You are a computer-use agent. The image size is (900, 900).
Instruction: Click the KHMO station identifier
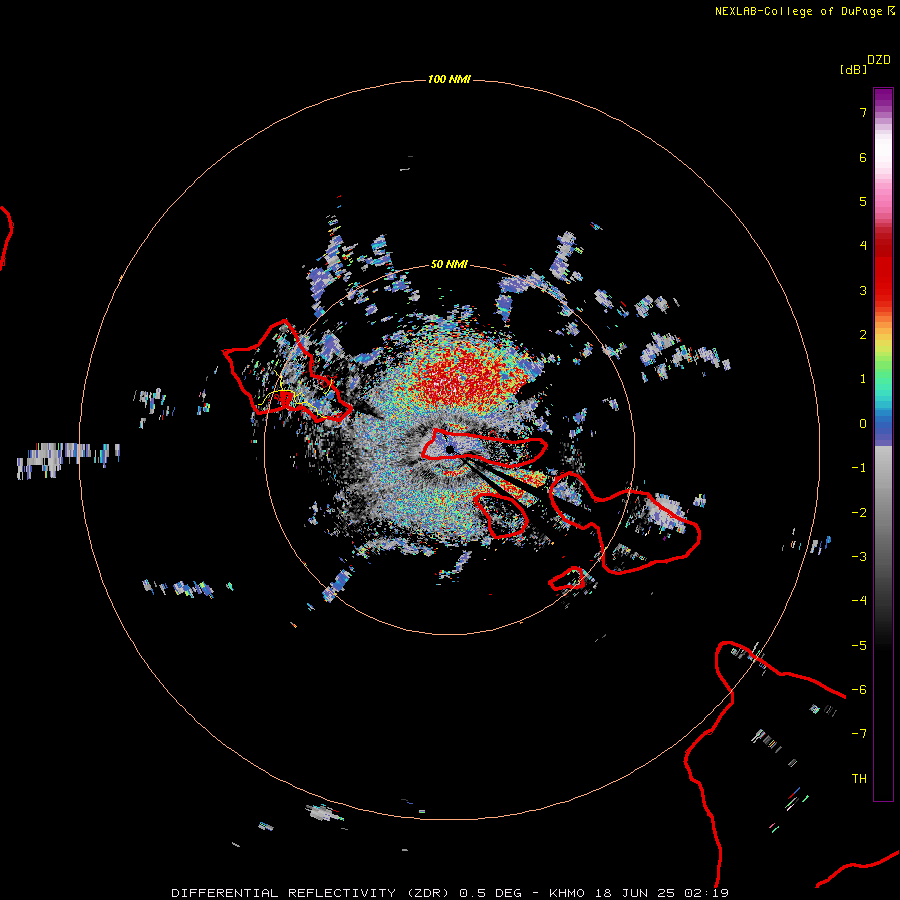567,893
